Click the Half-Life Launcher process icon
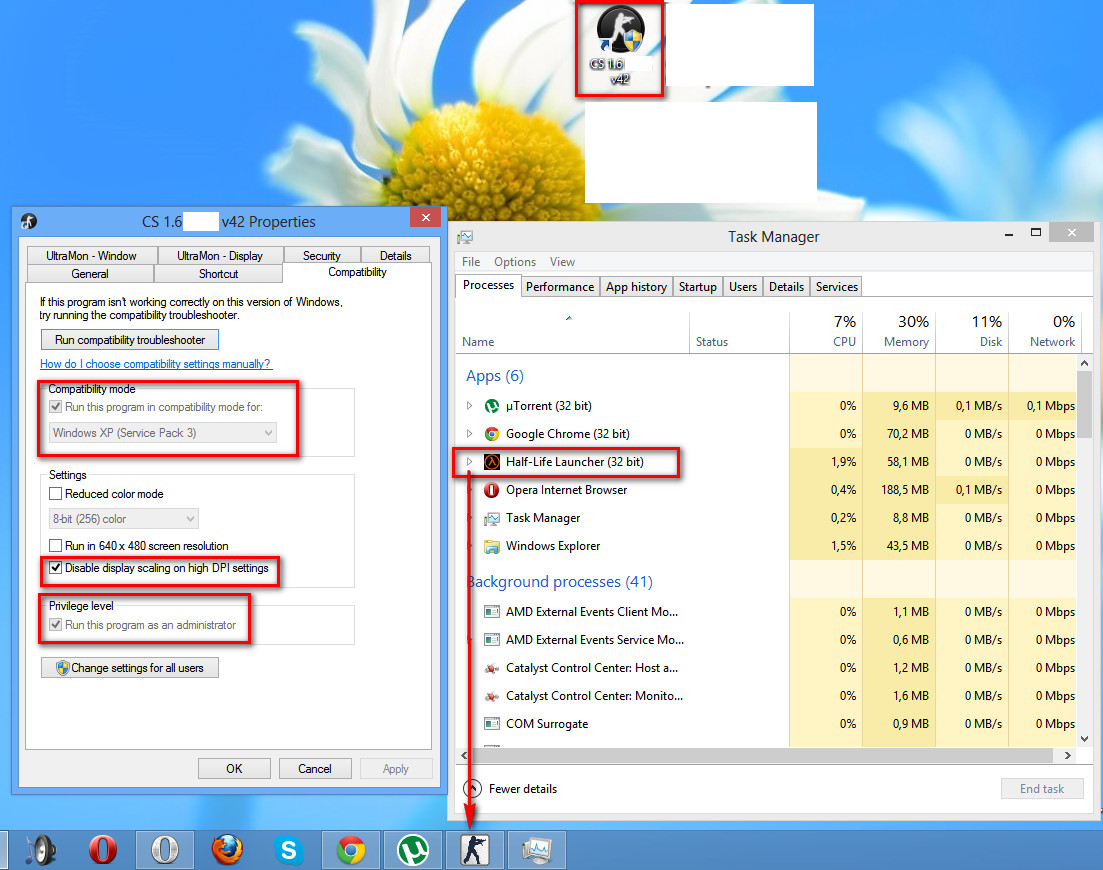1103x870 pixels. coord(492,462)
